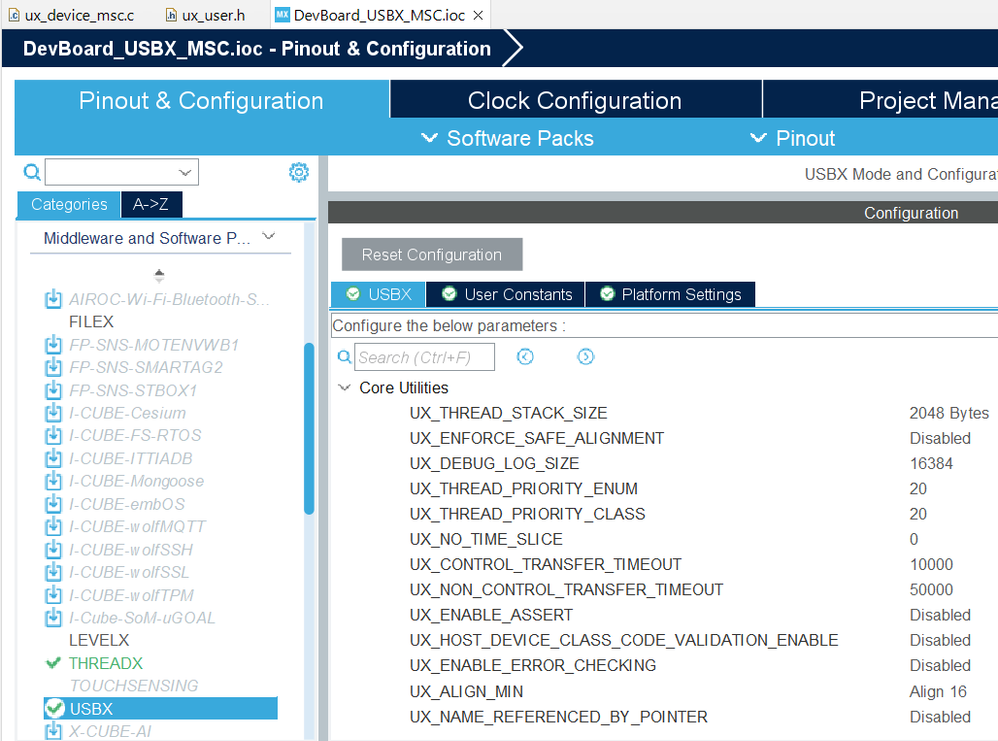Open the gear settings icon above categories
This screenshot has height=741, width=998.
[x=299, y=172]
